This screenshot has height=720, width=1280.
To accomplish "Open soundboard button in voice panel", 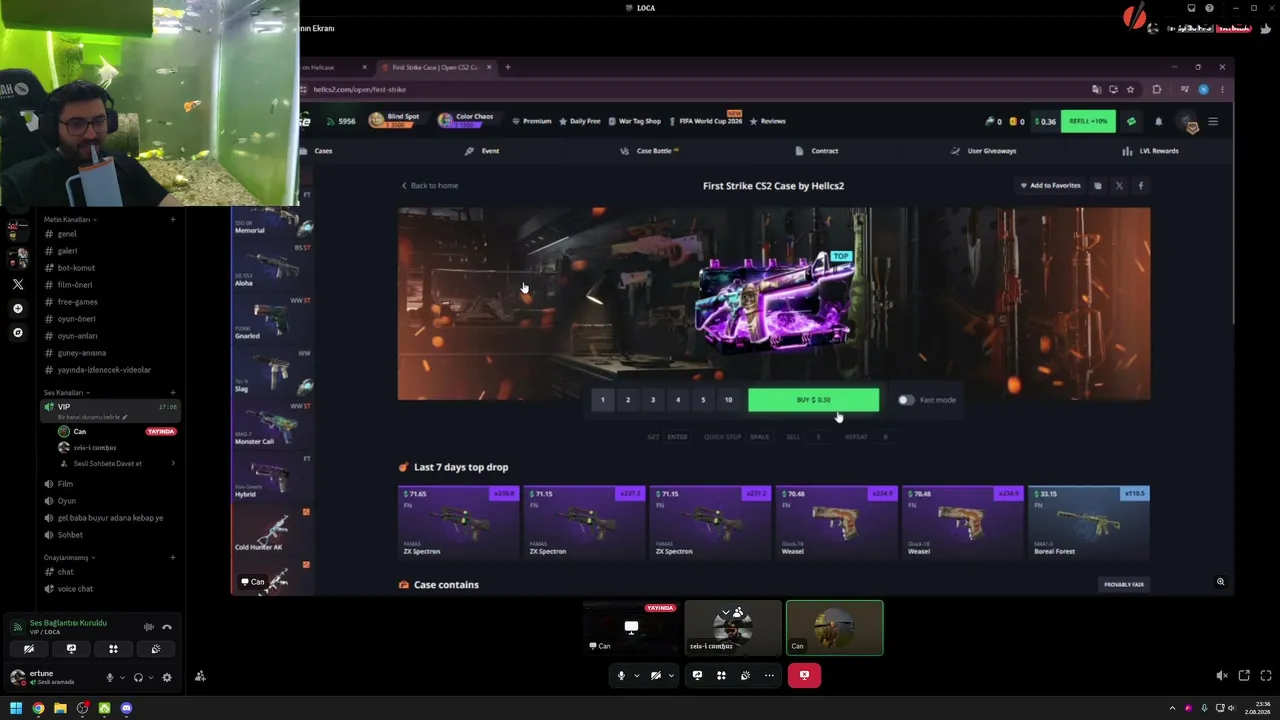I will pos(156,649).
